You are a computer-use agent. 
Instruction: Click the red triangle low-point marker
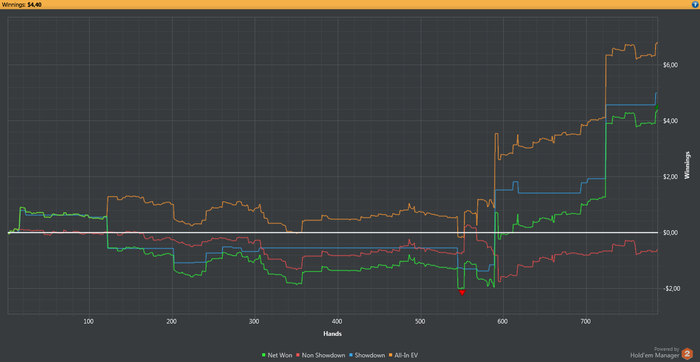(462, 292)
